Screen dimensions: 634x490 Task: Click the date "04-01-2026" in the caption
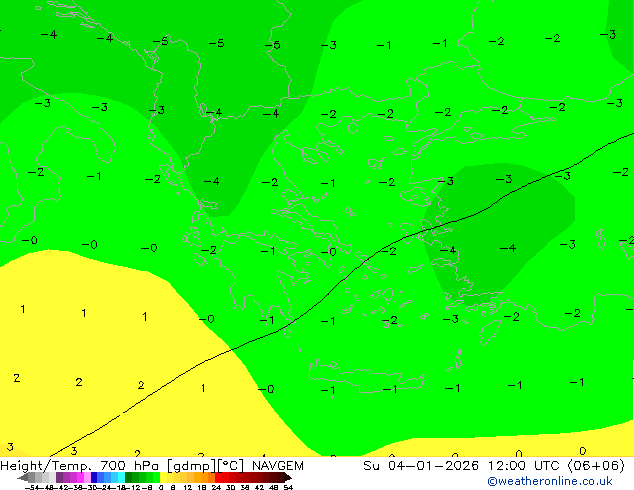pyautogui.click(x=433, y=466)
